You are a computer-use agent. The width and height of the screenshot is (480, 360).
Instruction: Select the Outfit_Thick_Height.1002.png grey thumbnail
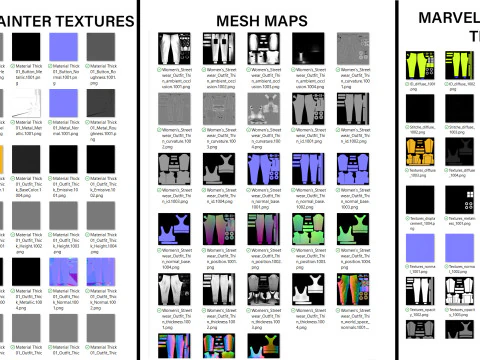point(26,216)
